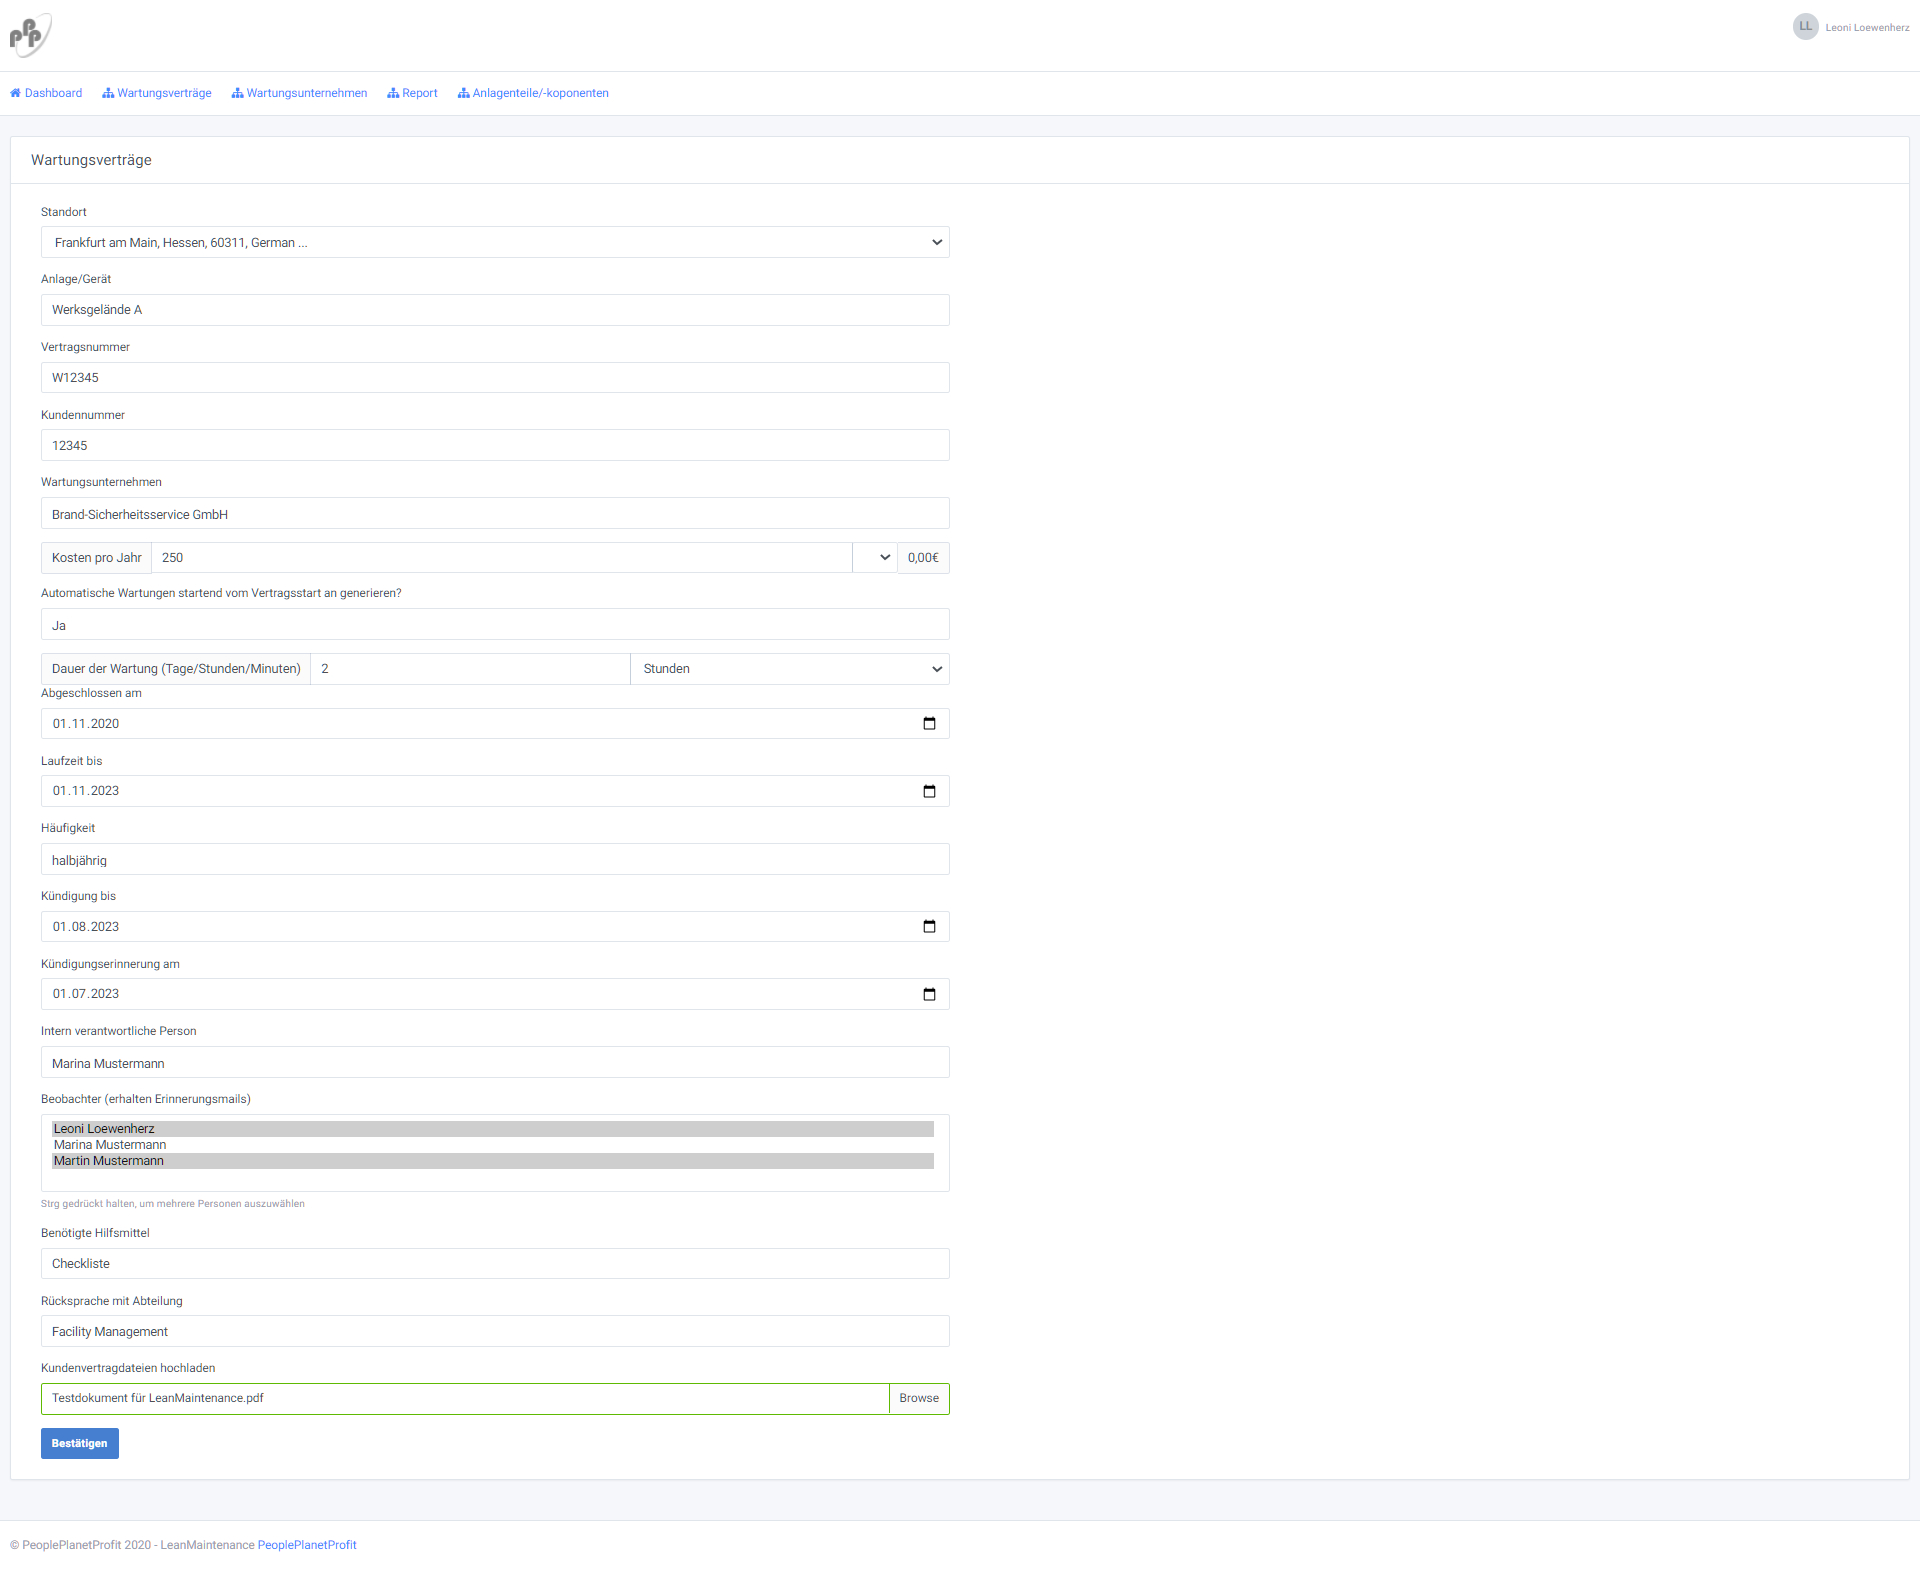The image size is (1920, 1570).
Task: Click the Dashboard home icon
Action: [16, 93]
